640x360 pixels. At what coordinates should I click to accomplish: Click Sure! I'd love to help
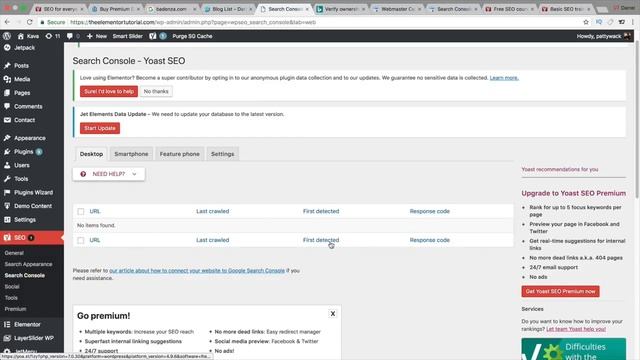[x=109, y=91]
